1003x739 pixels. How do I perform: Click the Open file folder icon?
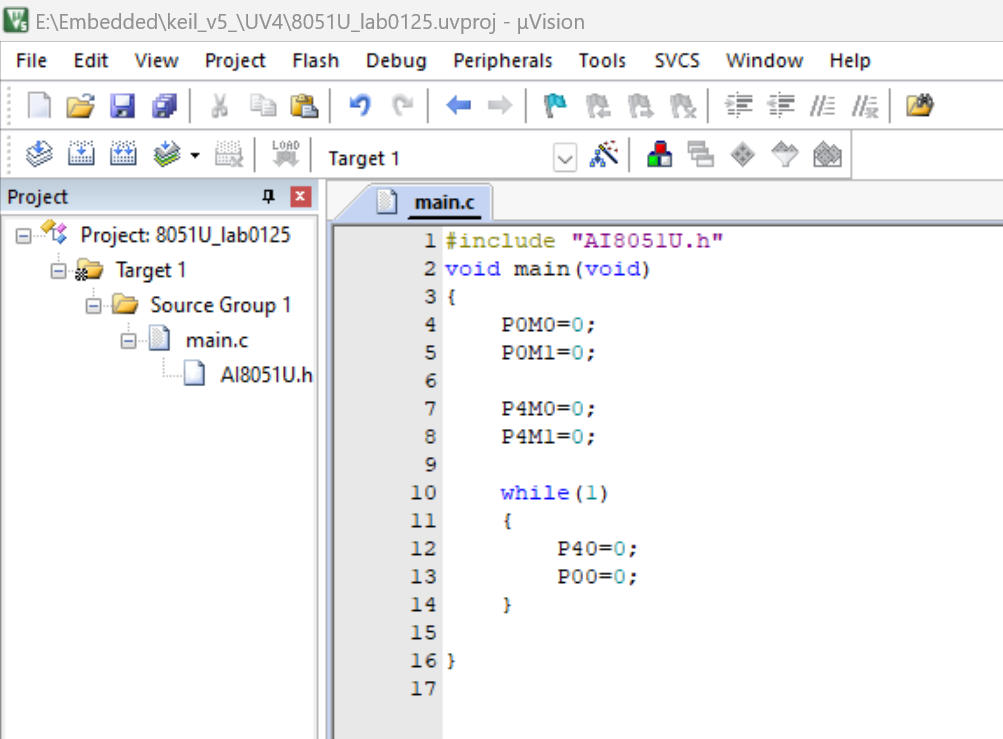pyautogui.click(x=80, y=106)
